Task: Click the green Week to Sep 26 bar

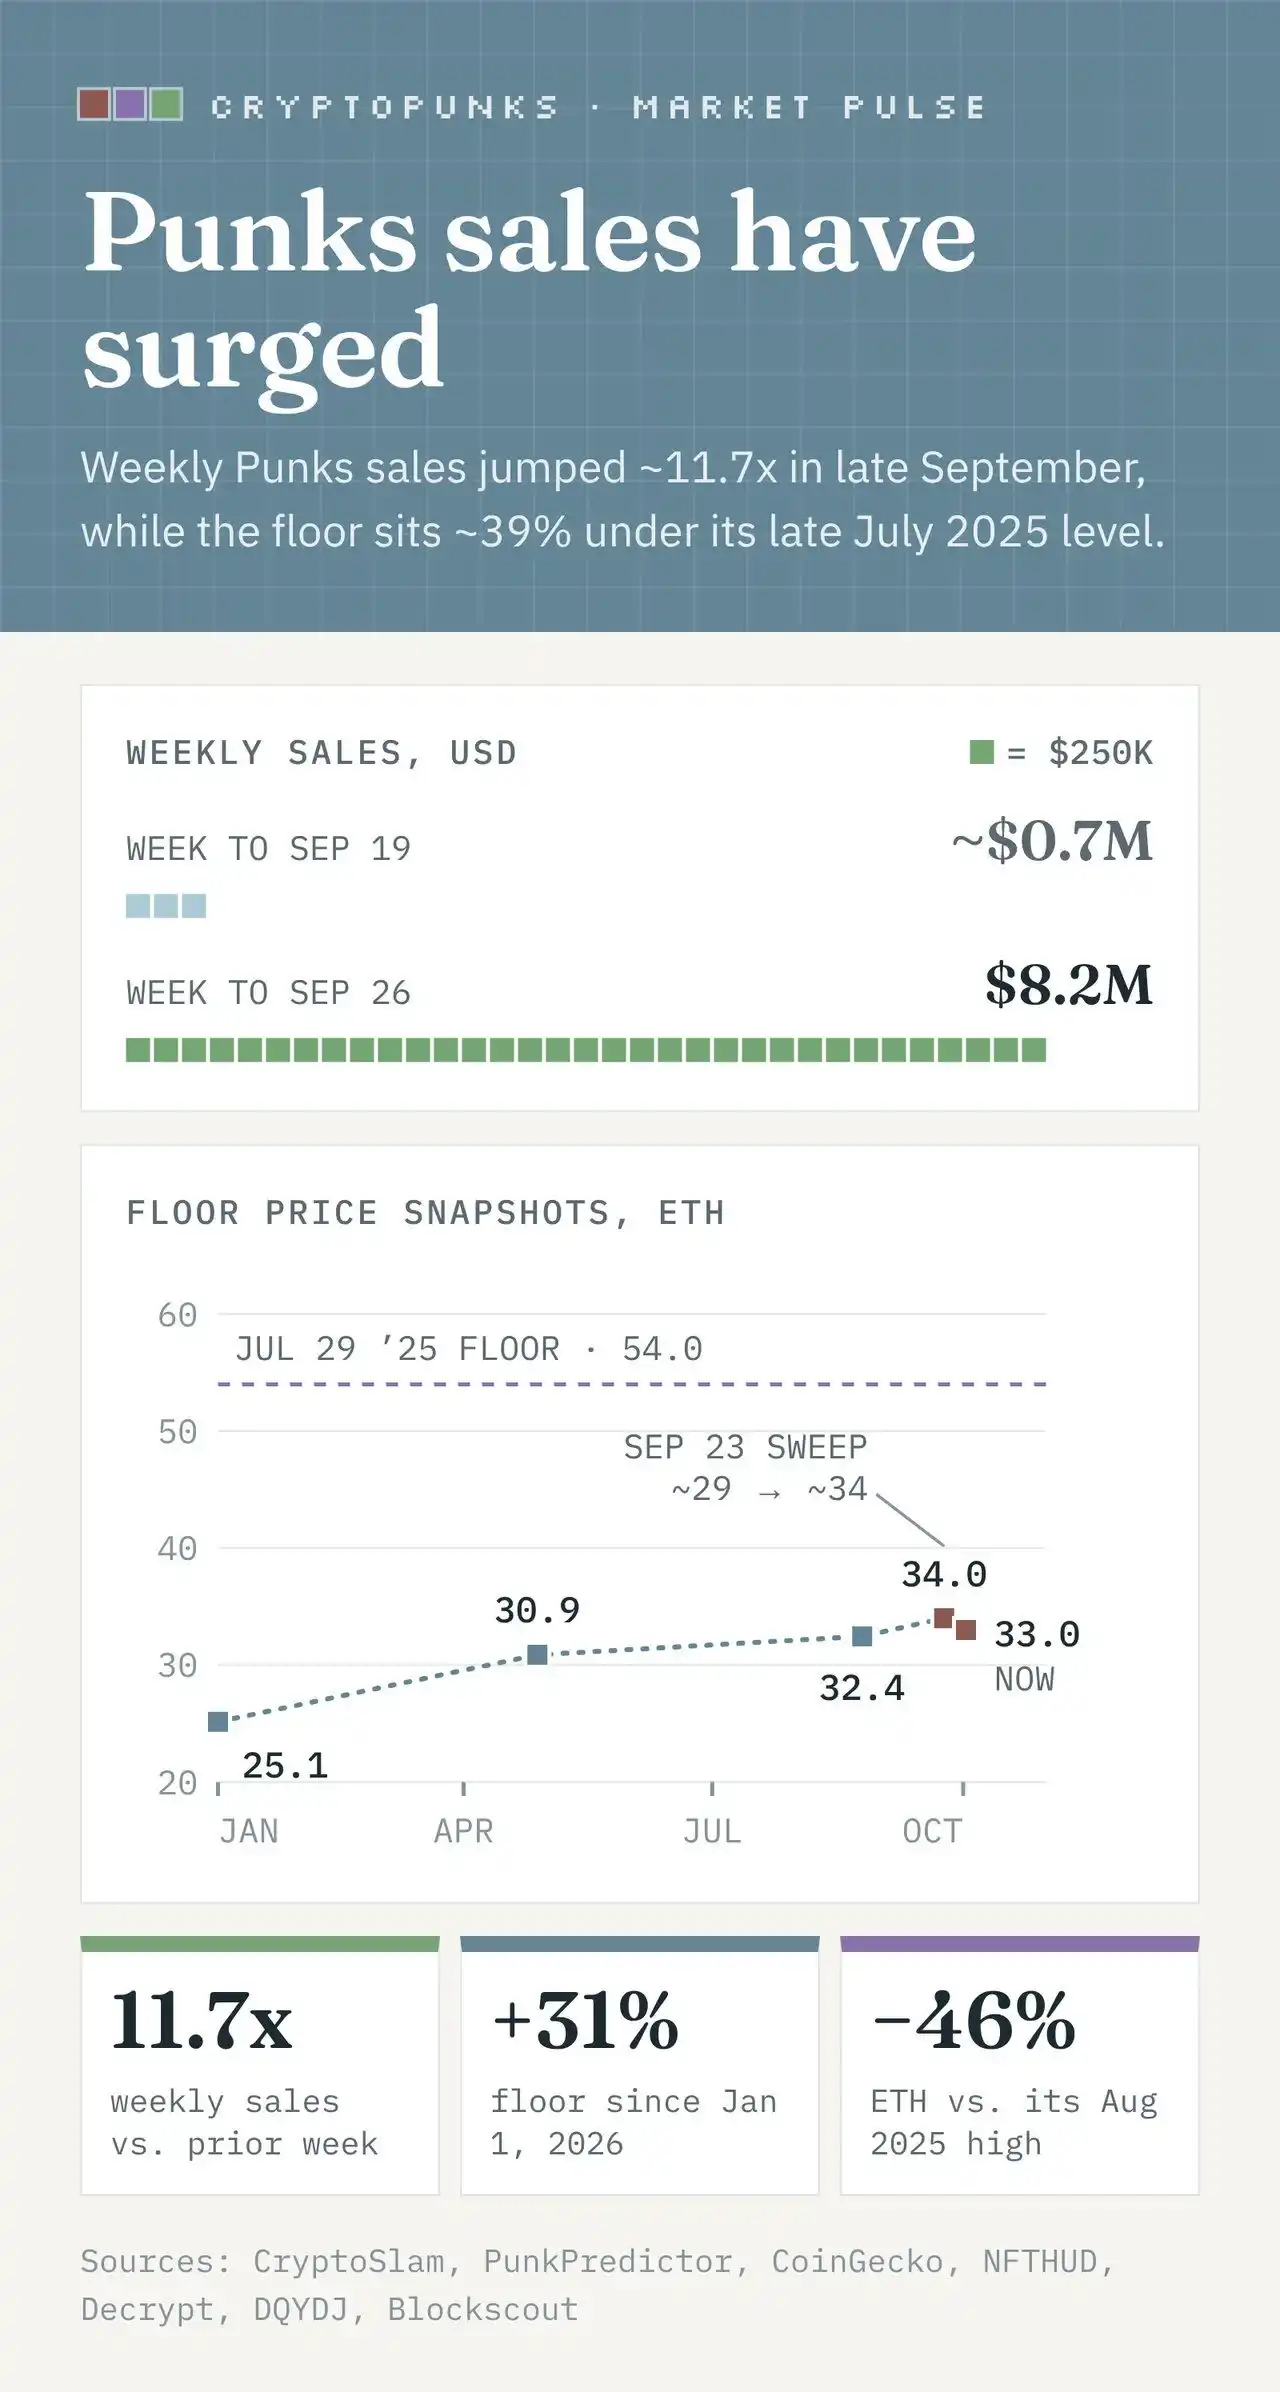Action: click(586, 1050)
